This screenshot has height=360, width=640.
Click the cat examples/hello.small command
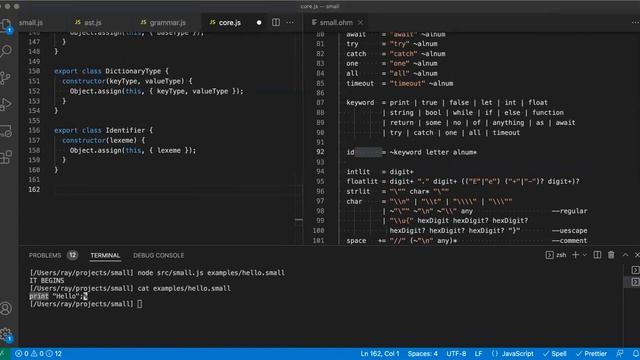pos(184,288)
